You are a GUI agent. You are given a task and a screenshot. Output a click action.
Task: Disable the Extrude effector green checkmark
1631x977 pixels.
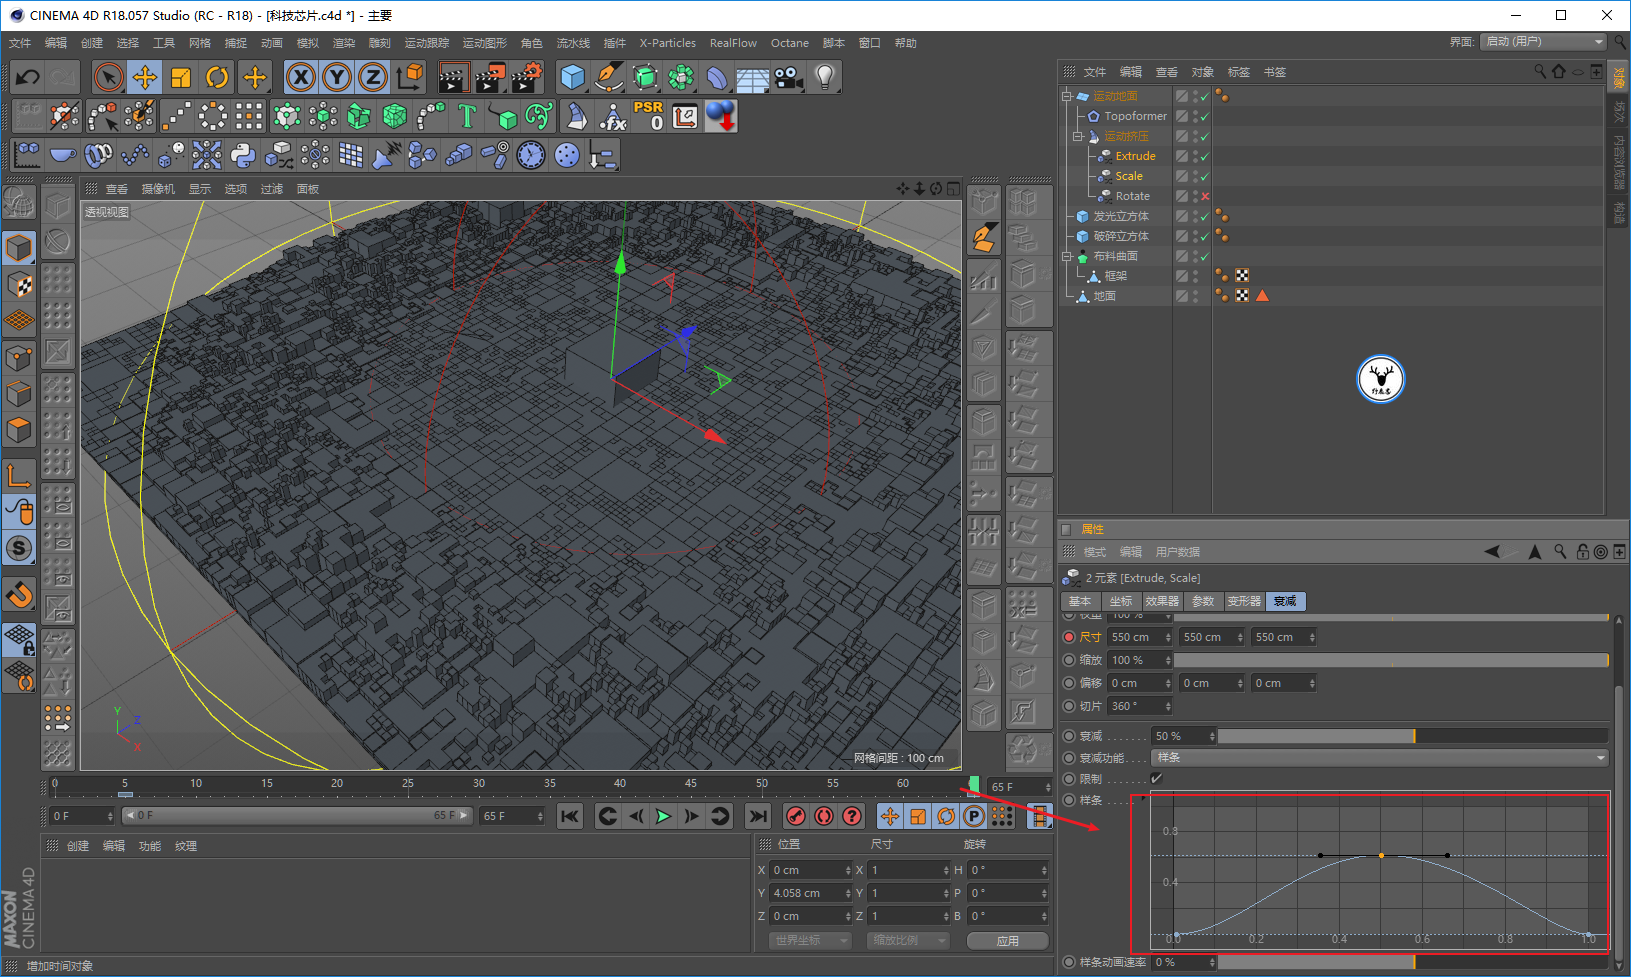tap(1205, 156)
